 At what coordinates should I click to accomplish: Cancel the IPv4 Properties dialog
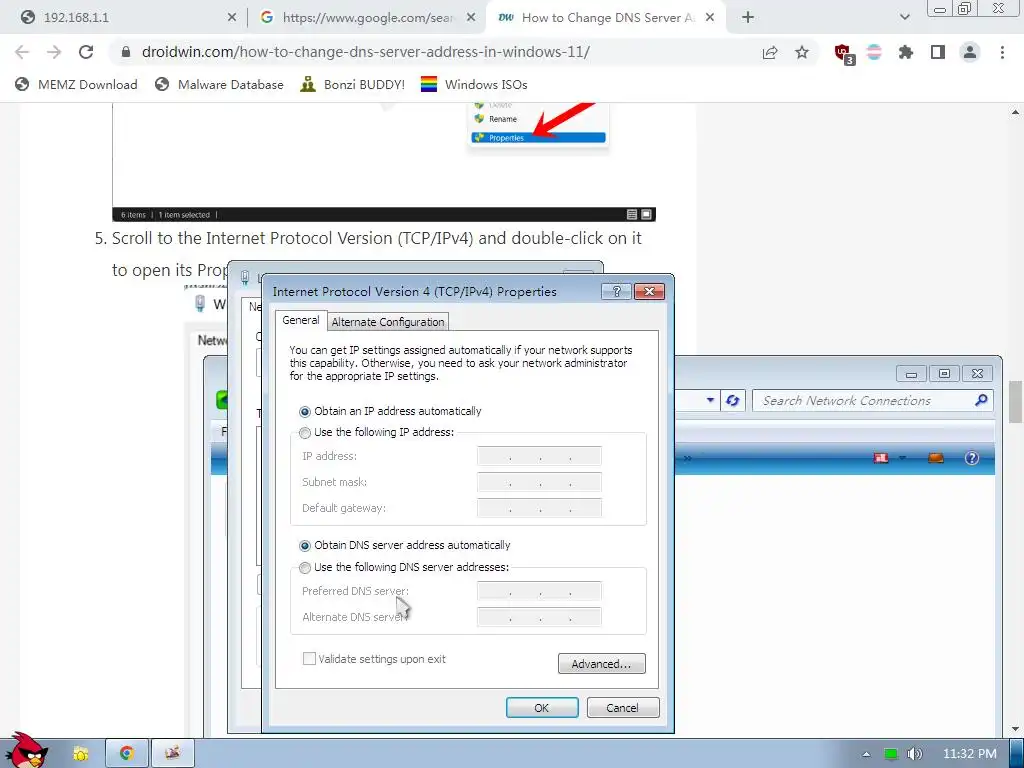pos(622,708)
